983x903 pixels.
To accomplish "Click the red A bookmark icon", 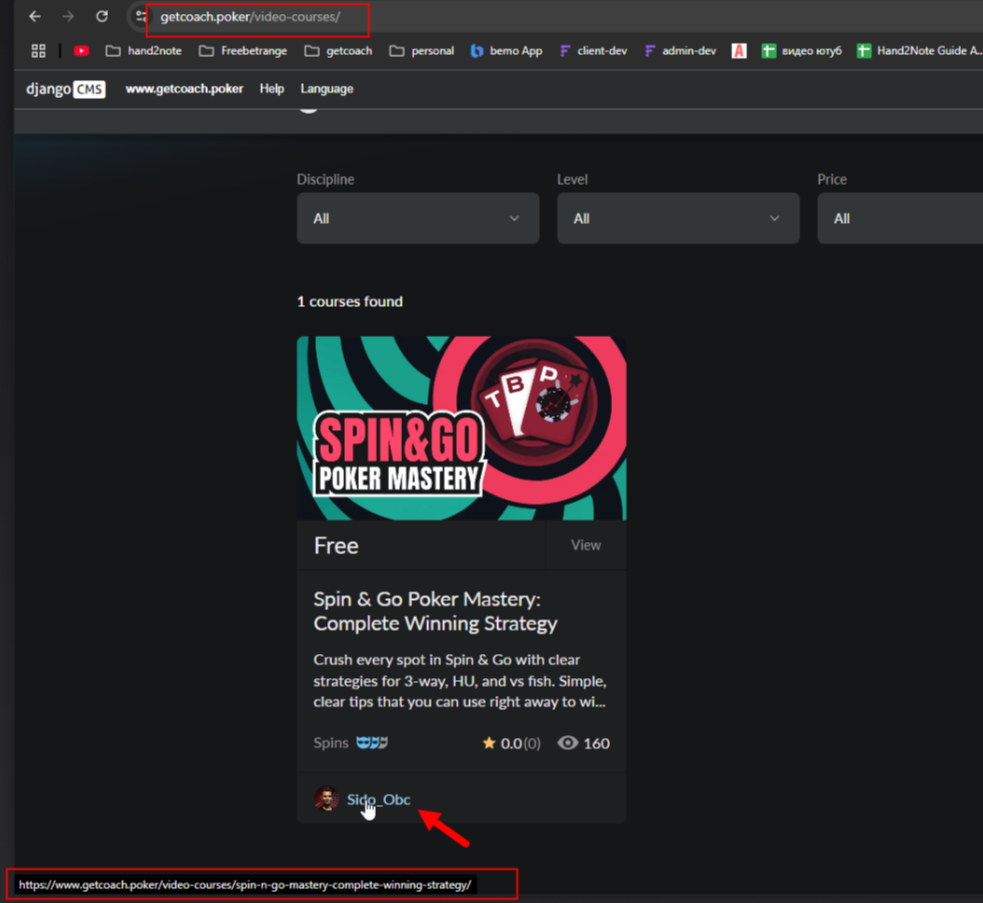I will point(739,51).
